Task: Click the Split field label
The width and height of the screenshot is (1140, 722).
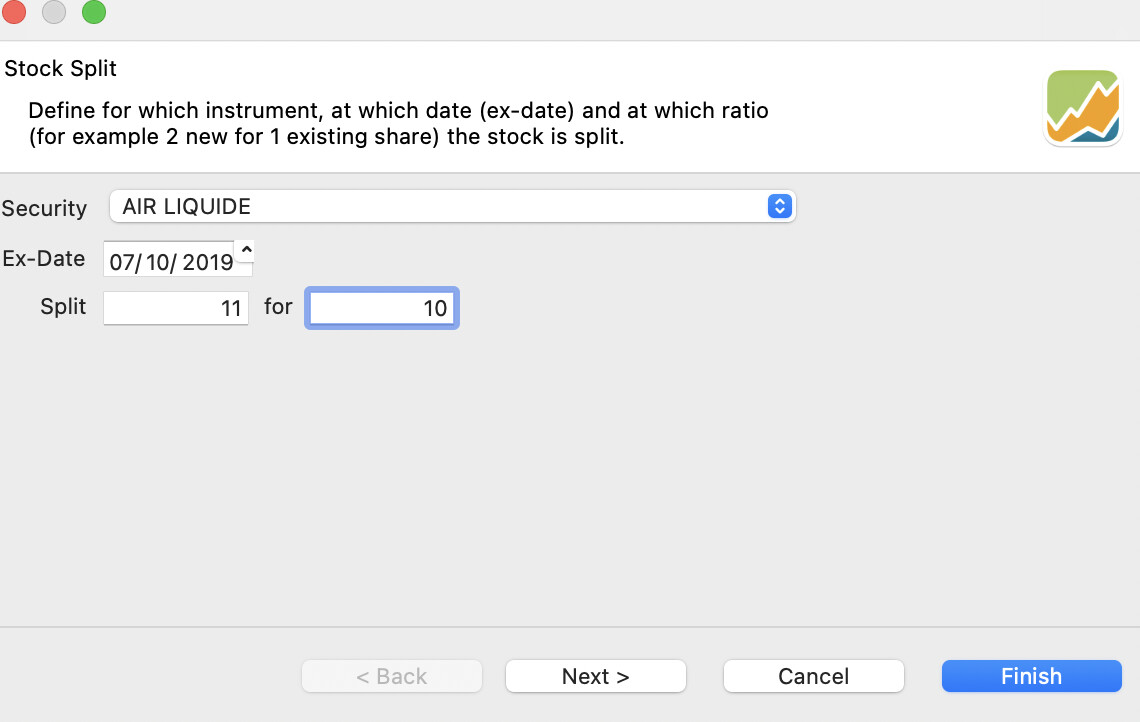Action: coord(64,307)
